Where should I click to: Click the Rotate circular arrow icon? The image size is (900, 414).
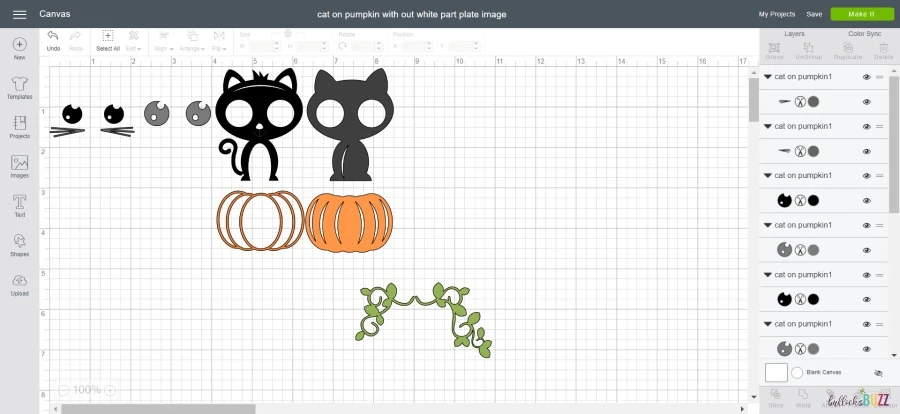coord(343,46)
